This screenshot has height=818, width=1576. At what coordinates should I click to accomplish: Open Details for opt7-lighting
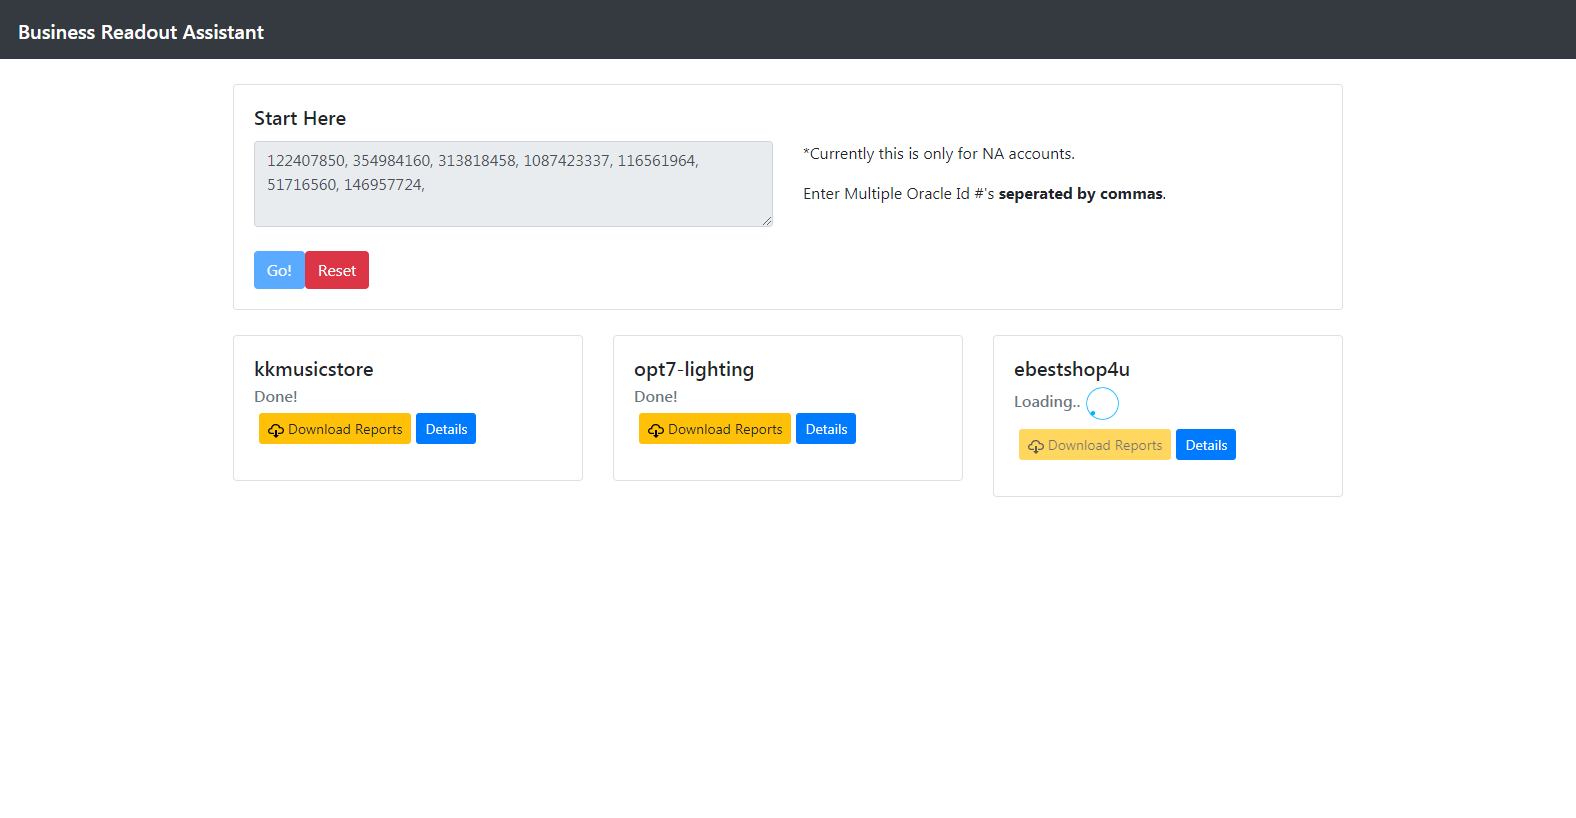[x=826, y=429]
